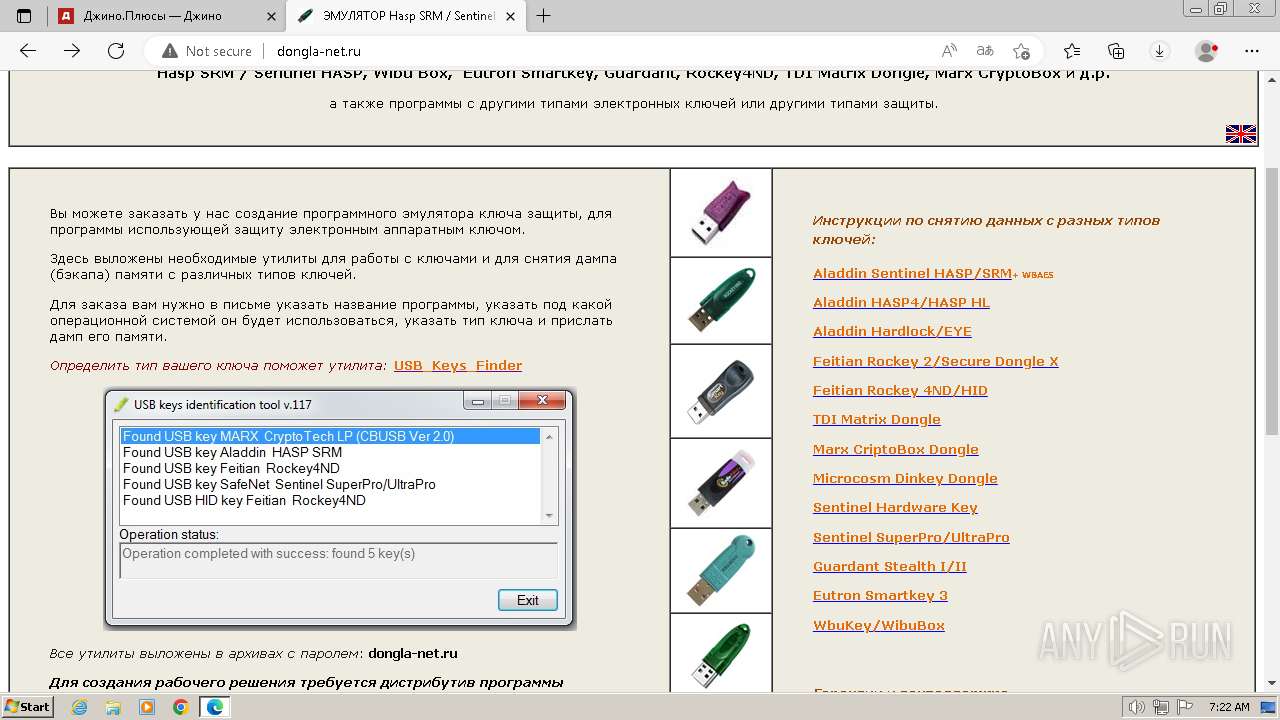Screen dimensions: 1280x720
Task: Open a new browser tab
Action: (544, 15)
